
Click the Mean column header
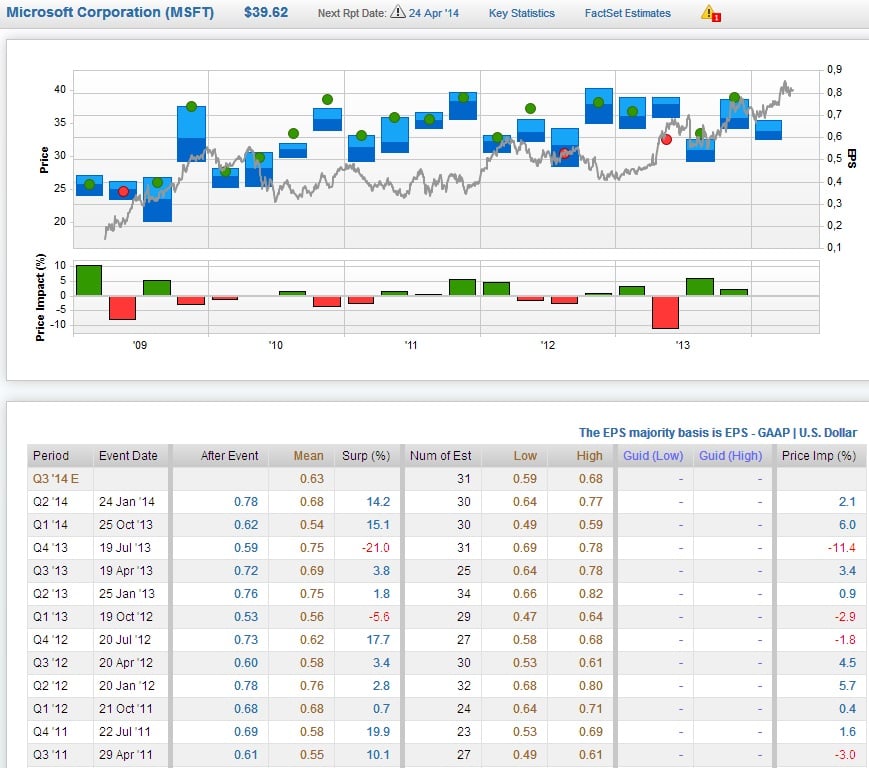308,455
